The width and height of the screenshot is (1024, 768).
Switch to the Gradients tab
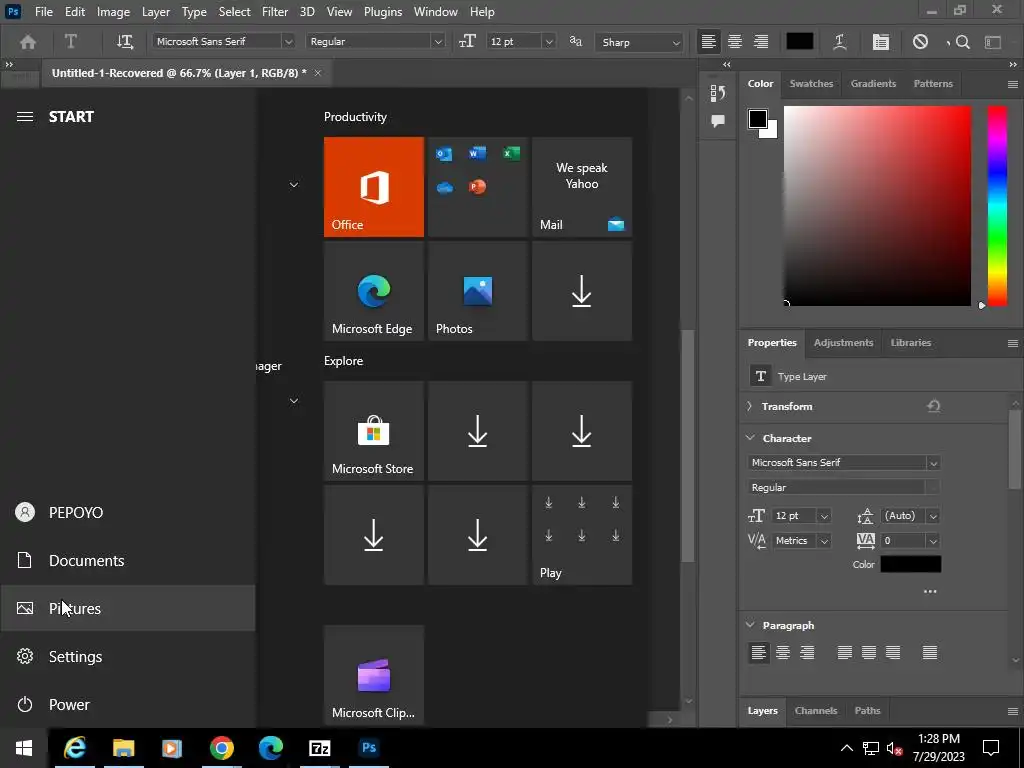coord(873,84)
